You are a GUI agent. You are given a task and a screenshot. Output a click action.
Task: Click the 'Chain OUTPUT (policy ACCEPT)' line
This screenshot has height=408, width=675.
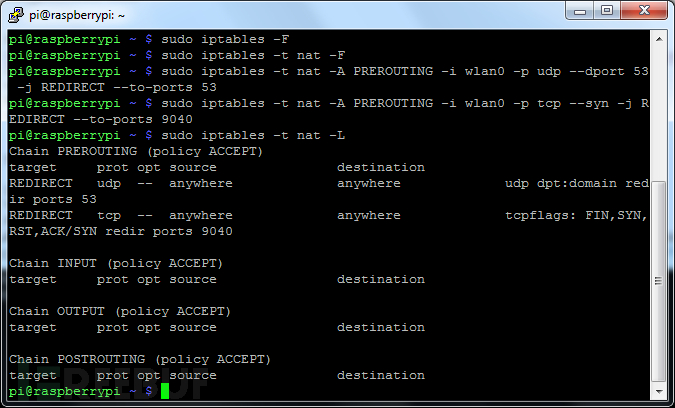pos(120,311)
